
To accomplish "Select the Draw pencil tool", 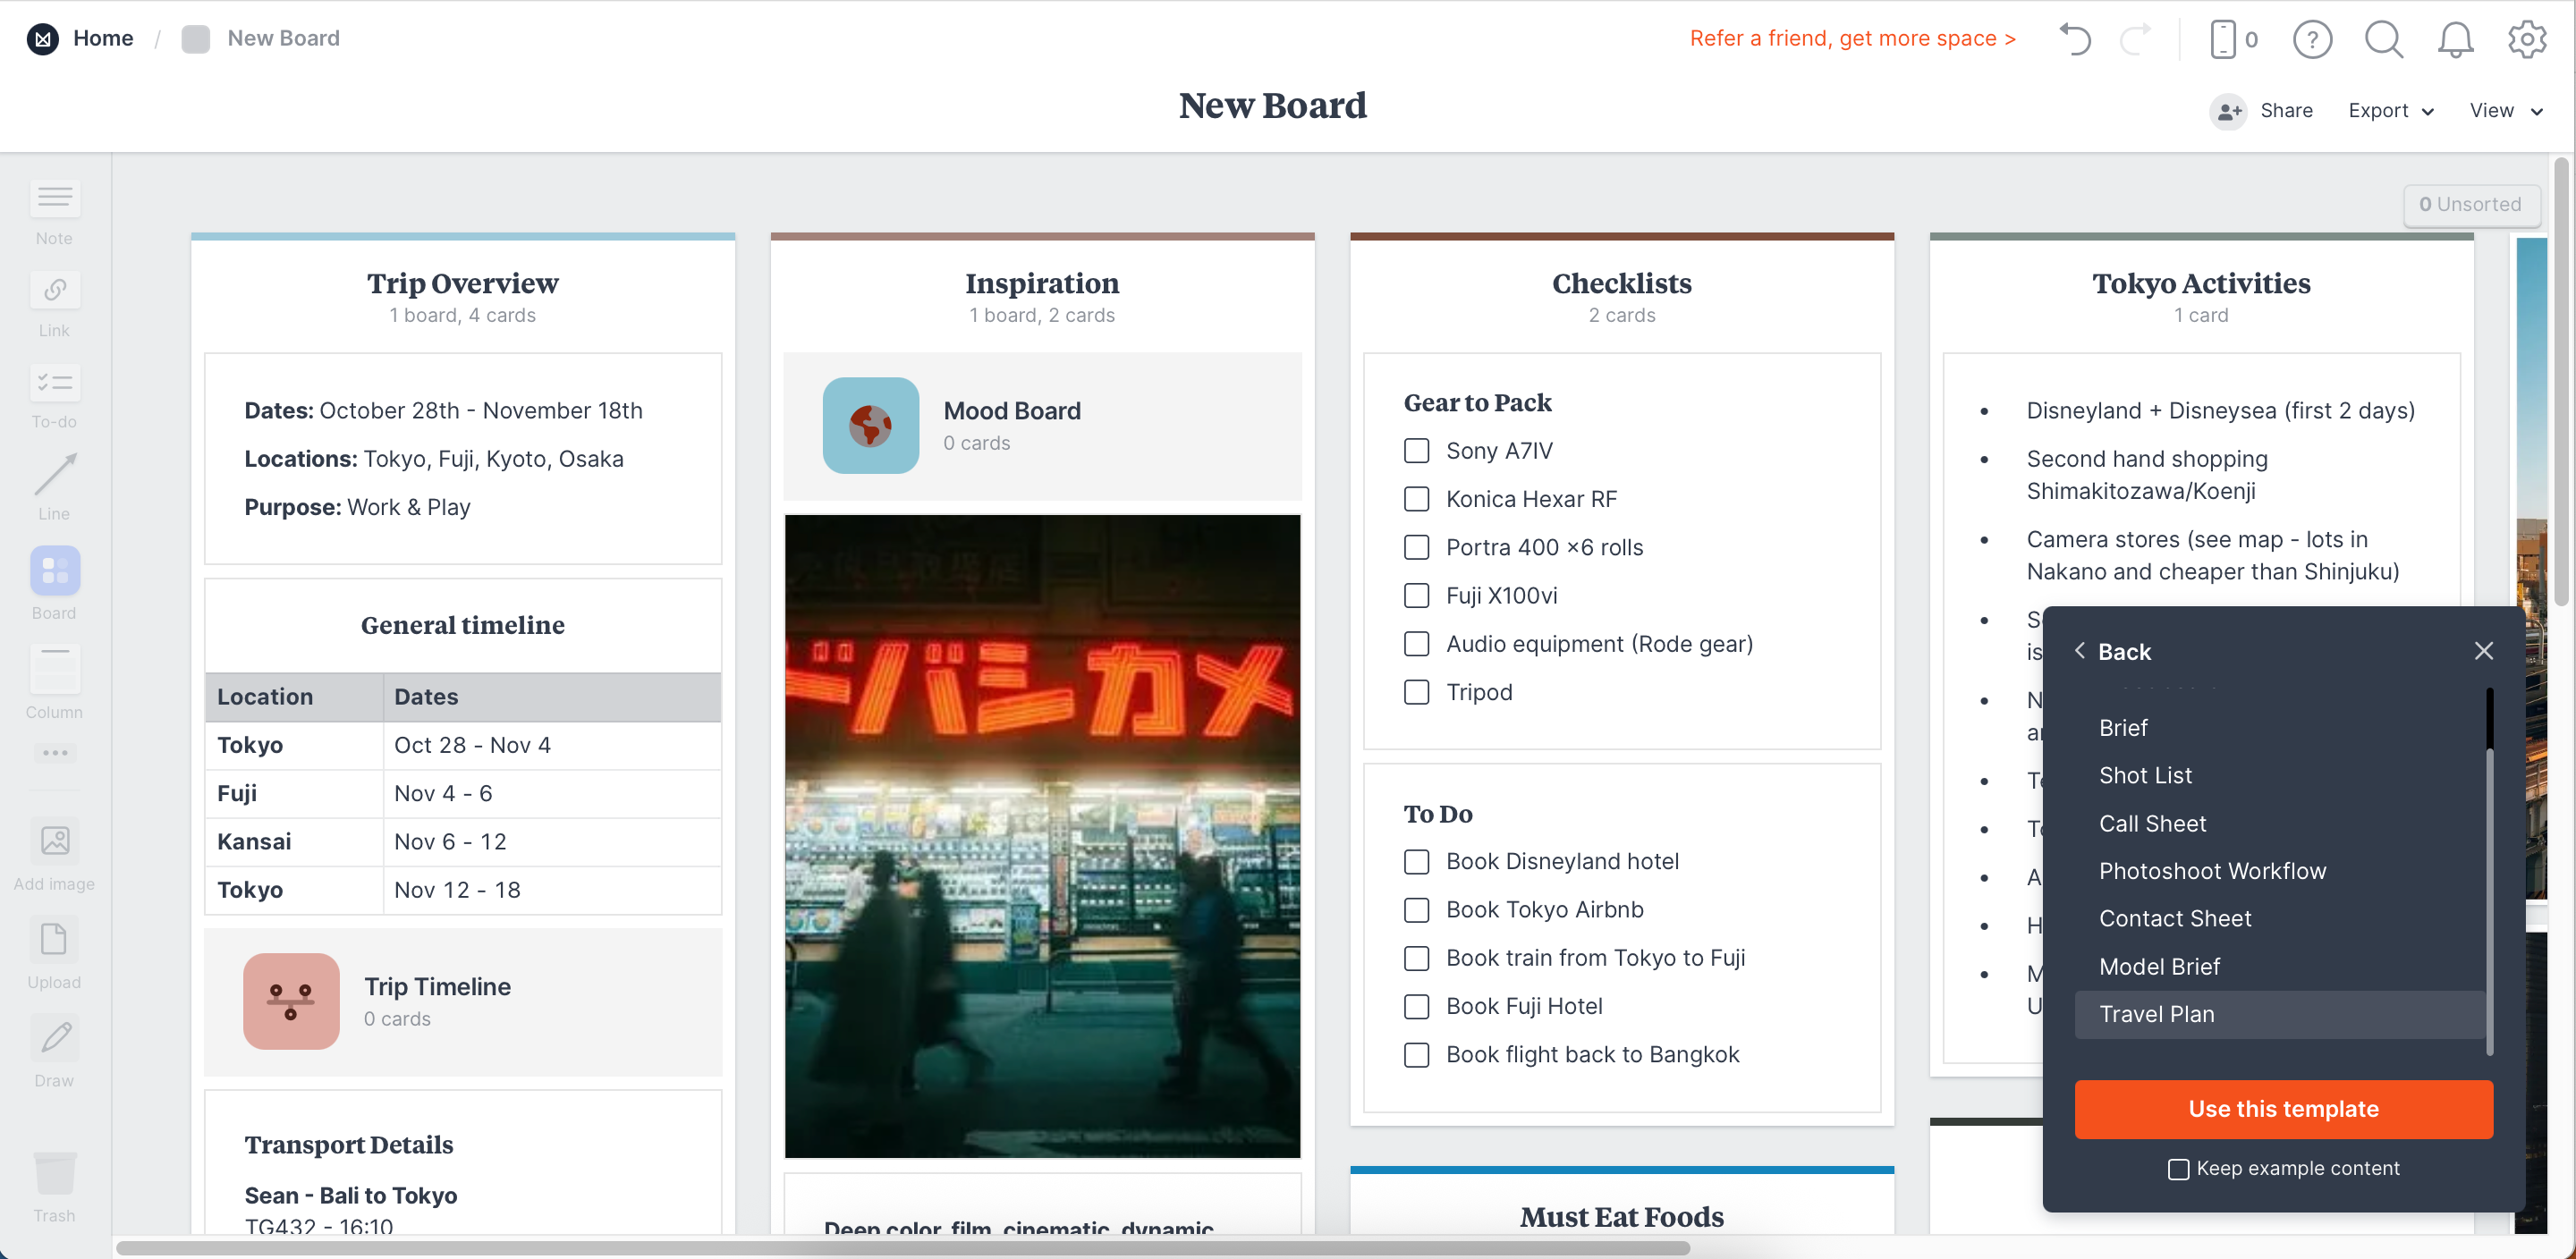I will [54, 1038].
